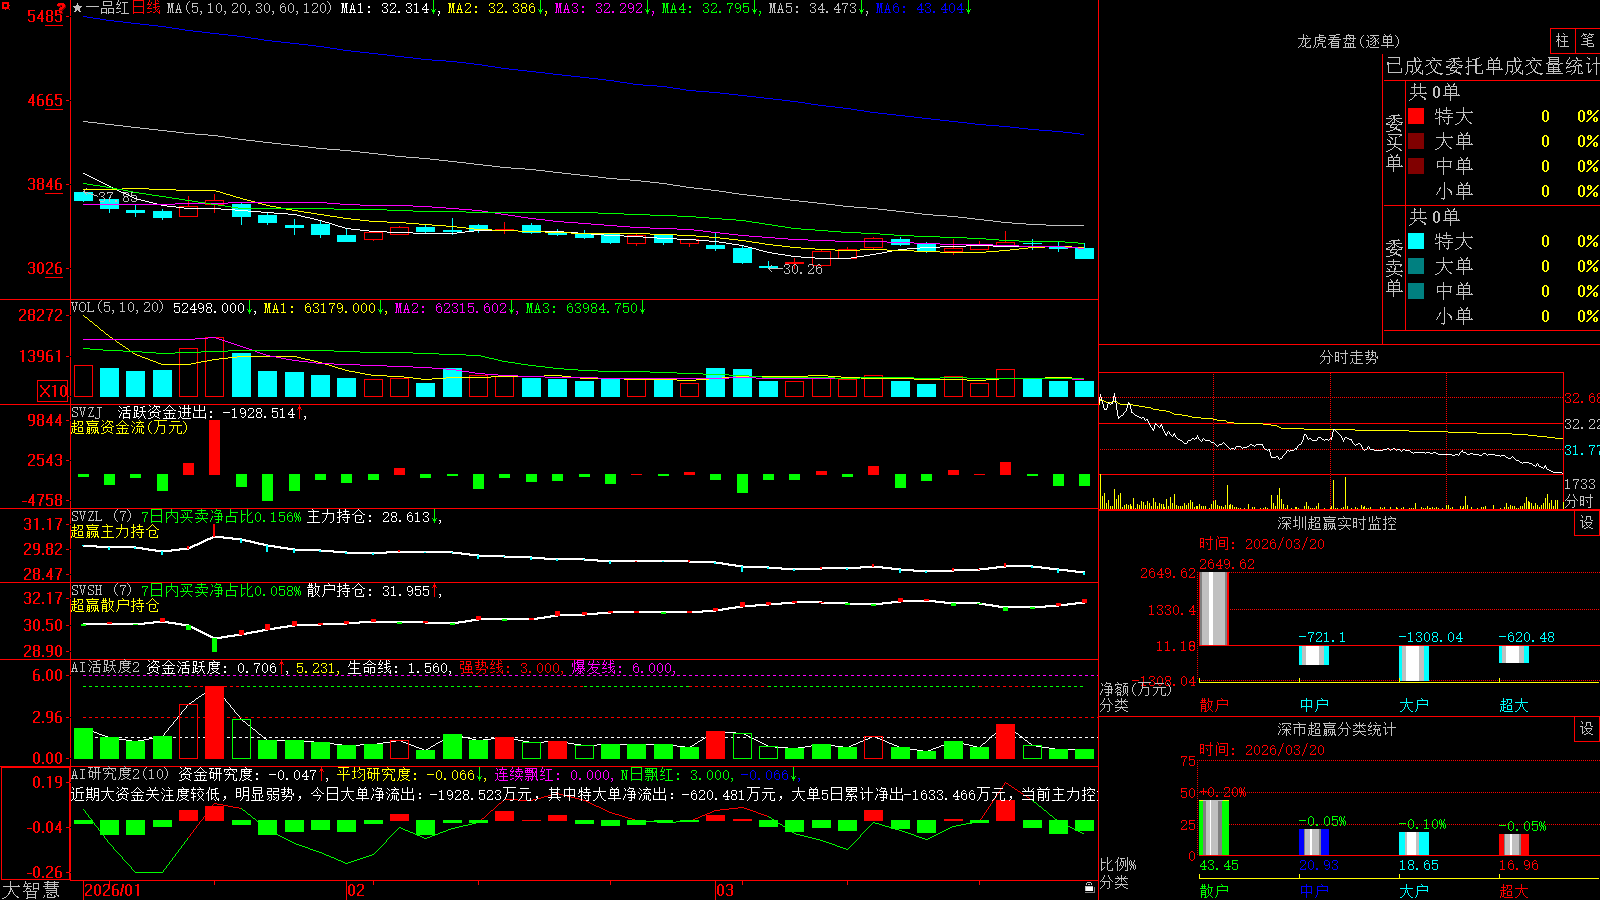1600x900 pixels.
Task: Click the lock icon at chart bottom-right
Action: [x=1089, y=888]
